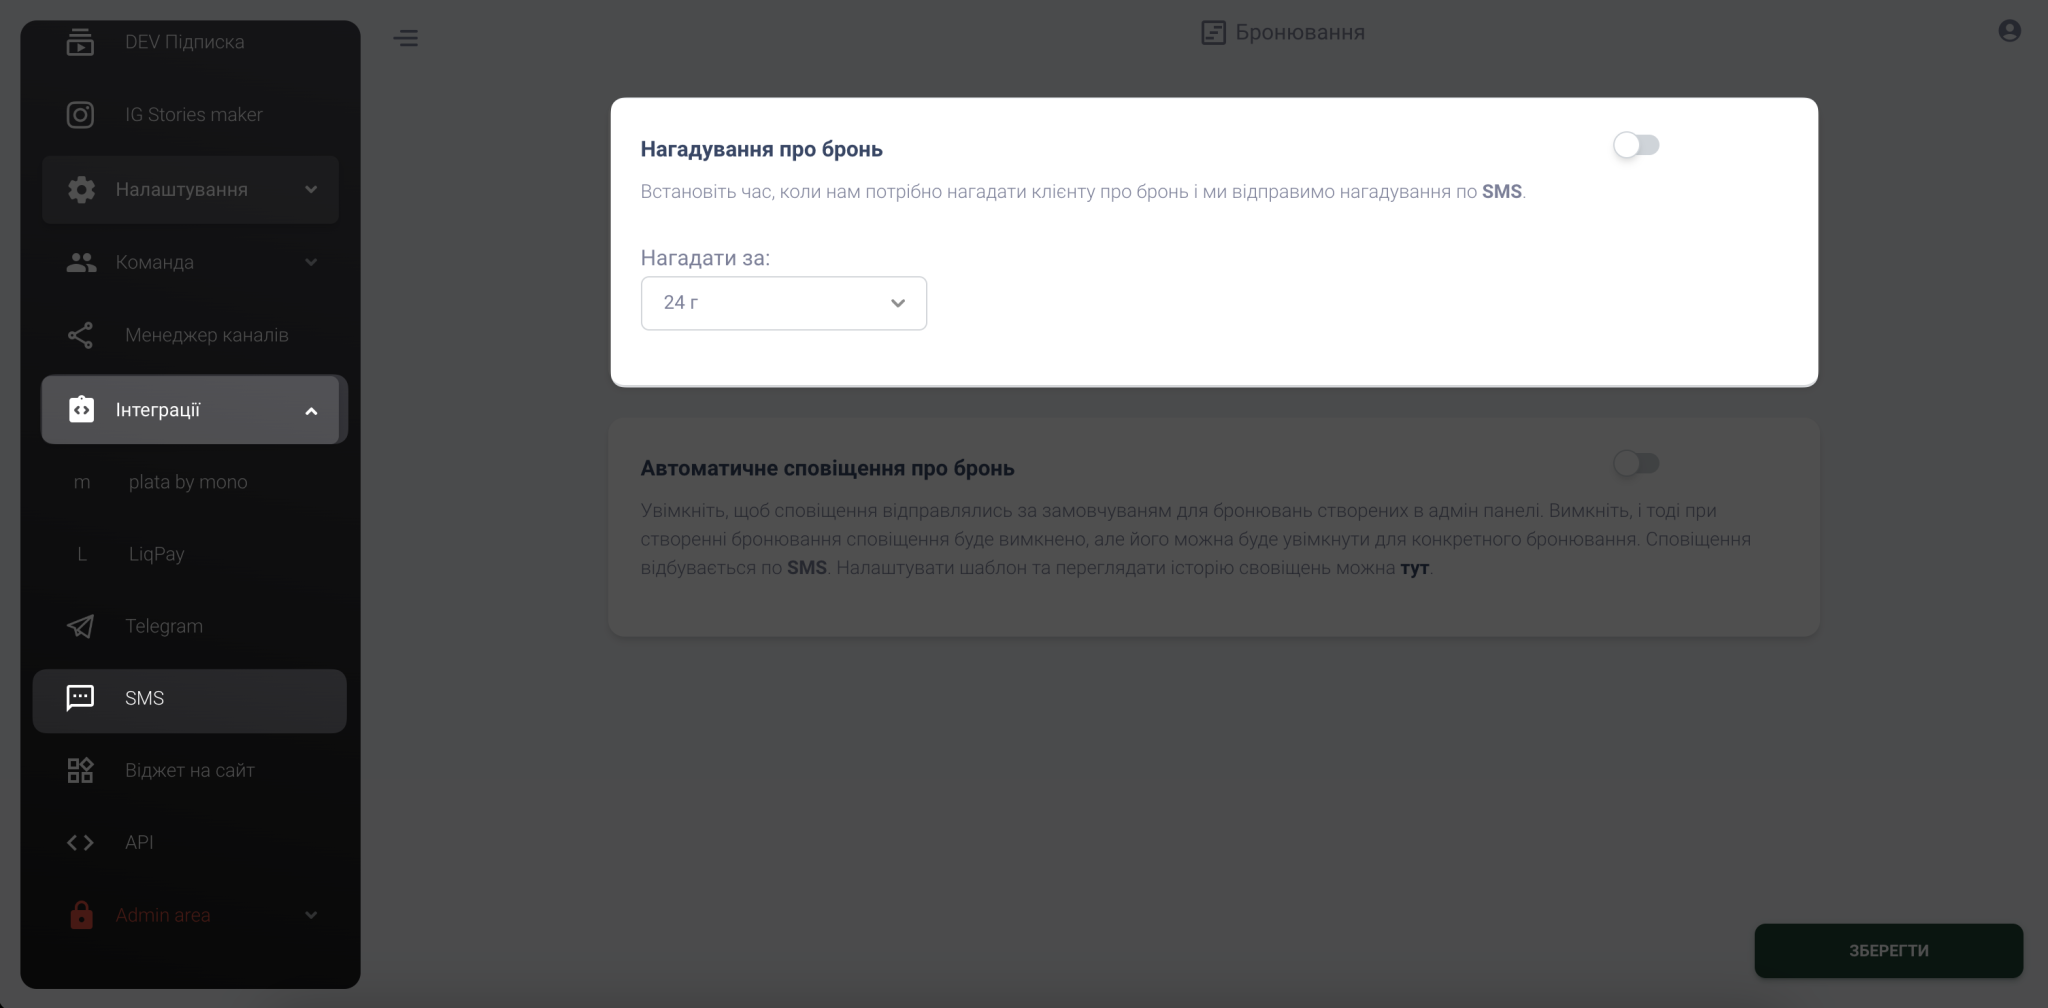
Task: Follow the тут link to templates
Action: pos(1414,568)
